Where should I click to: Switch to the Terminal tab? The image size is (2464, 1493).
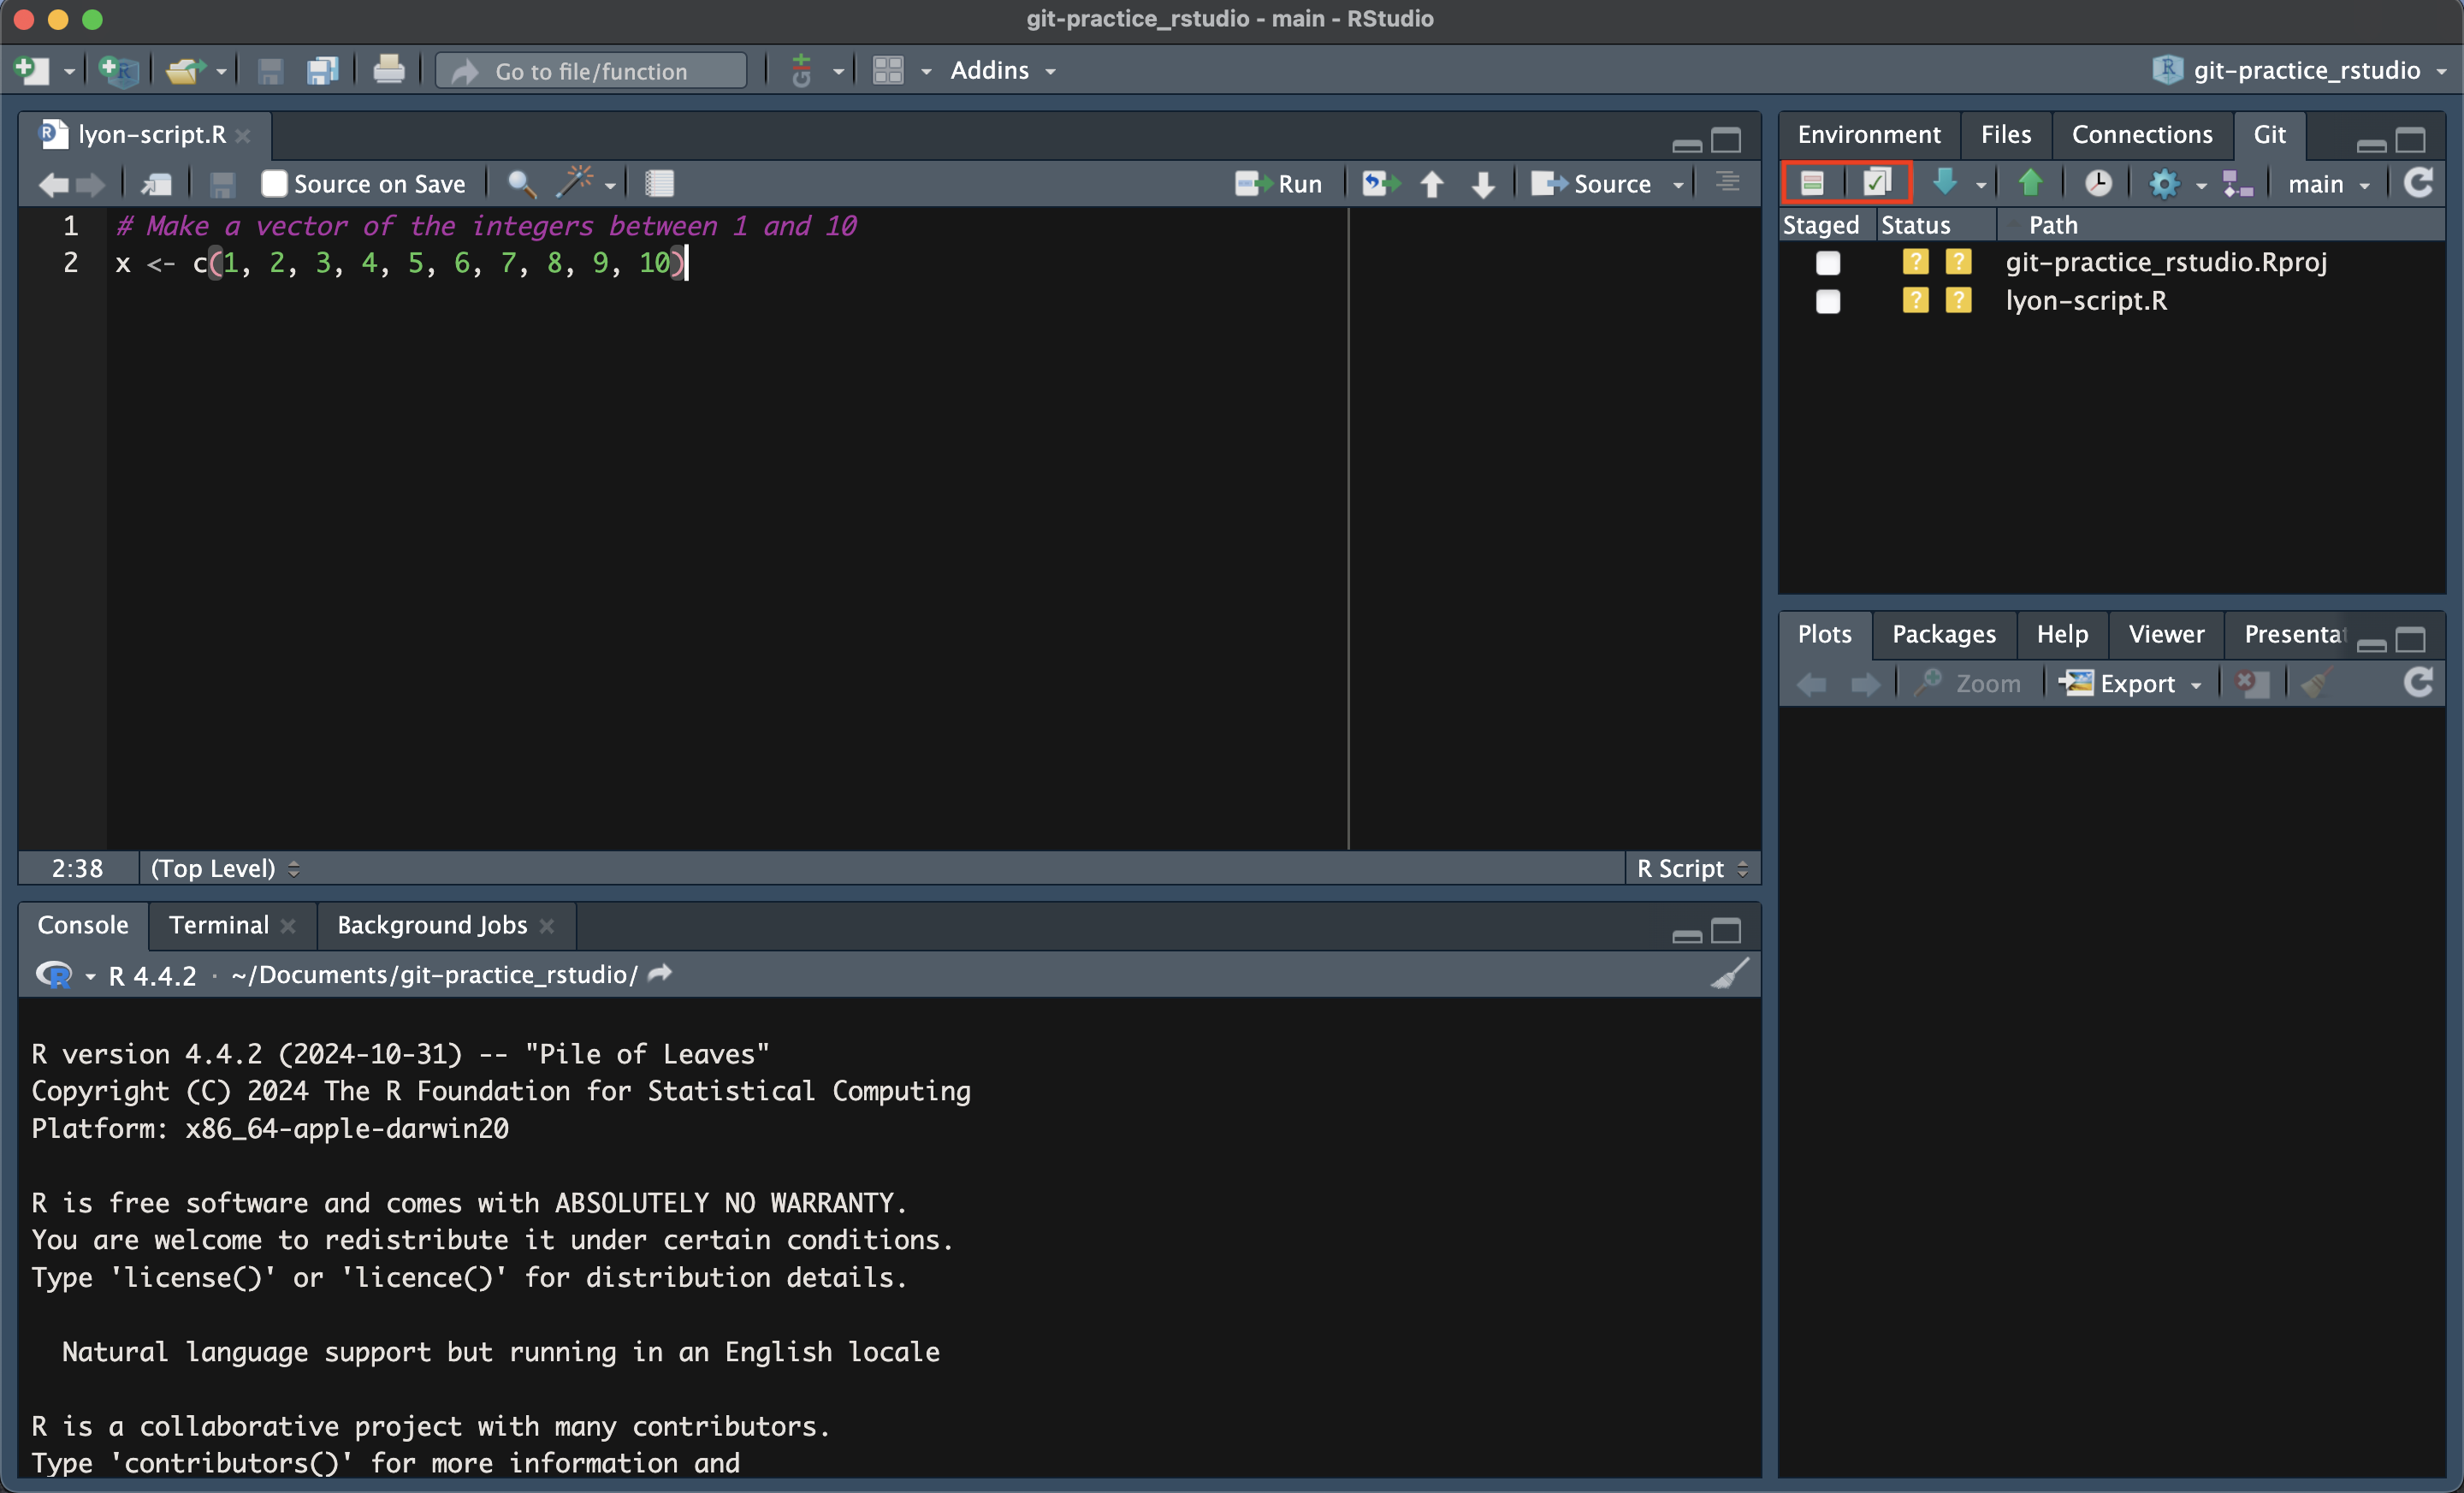pos(218,925)
